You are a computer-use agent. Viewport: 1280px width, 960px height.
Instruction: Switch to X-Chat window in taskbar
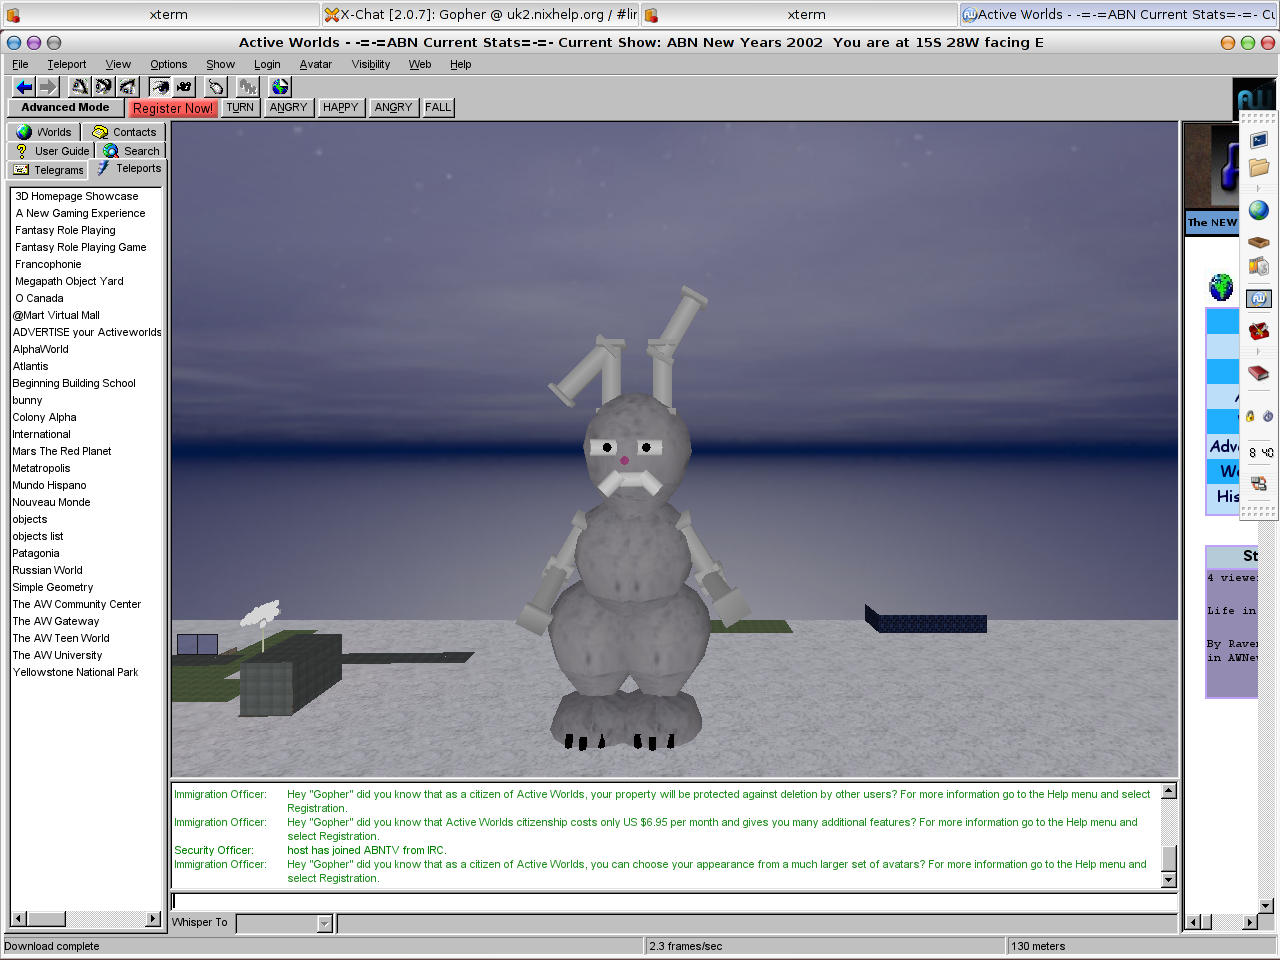pyautogui.click(x=480, y=14)
